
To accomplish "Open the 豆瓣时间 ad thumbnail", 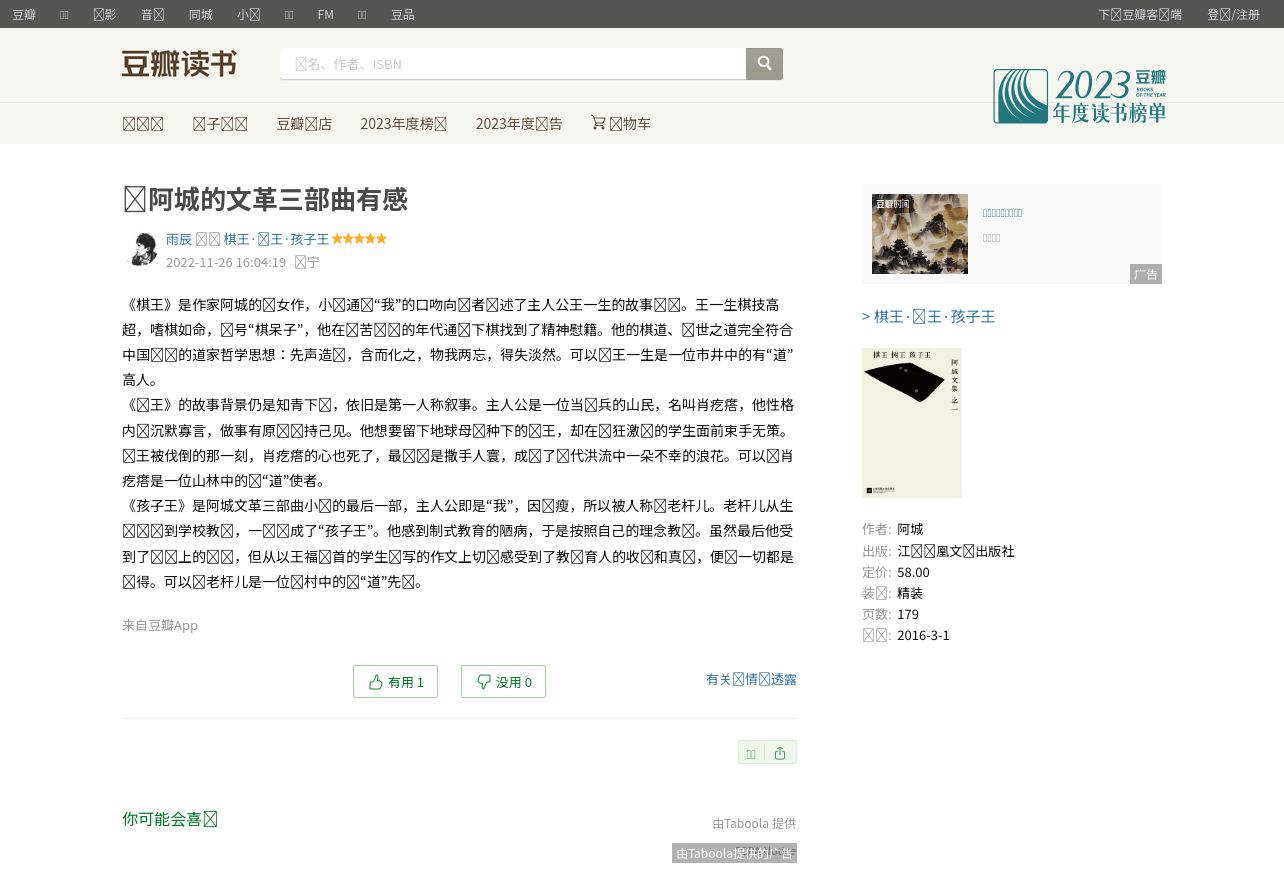I will coord(920,234).
